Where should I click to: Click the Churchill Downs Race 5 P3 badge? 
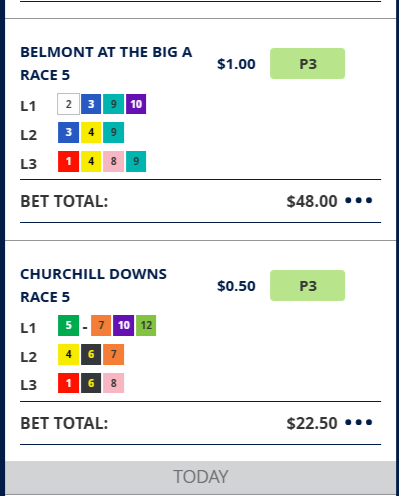(x=307, y=286)
